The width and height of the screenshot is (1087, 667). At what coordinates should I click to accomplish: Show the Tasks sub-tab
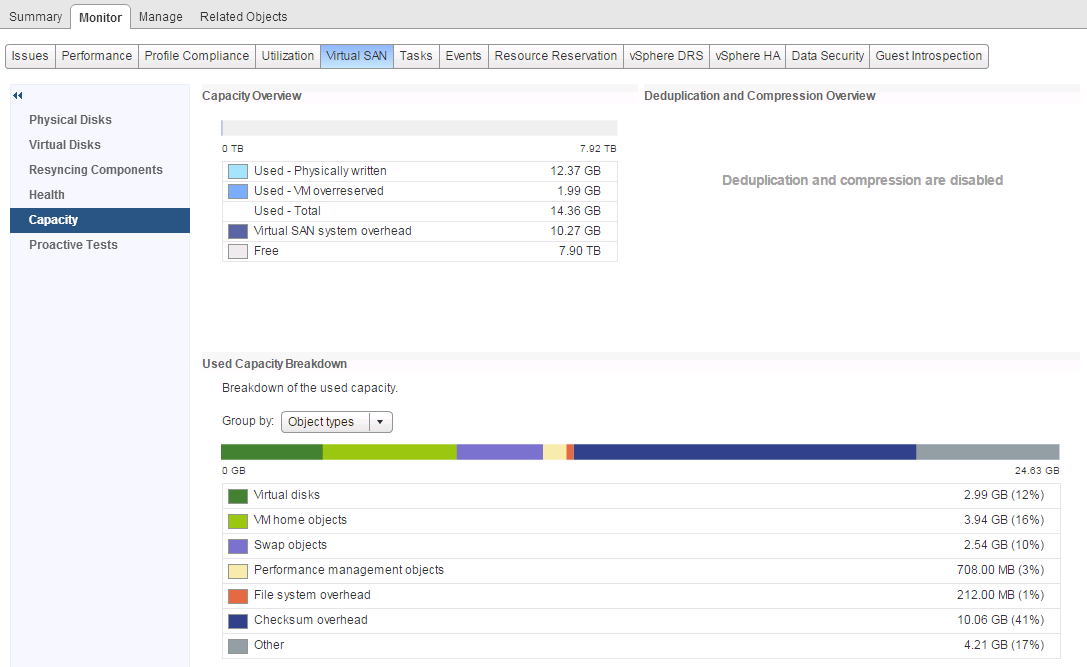[x=416, y=56]
